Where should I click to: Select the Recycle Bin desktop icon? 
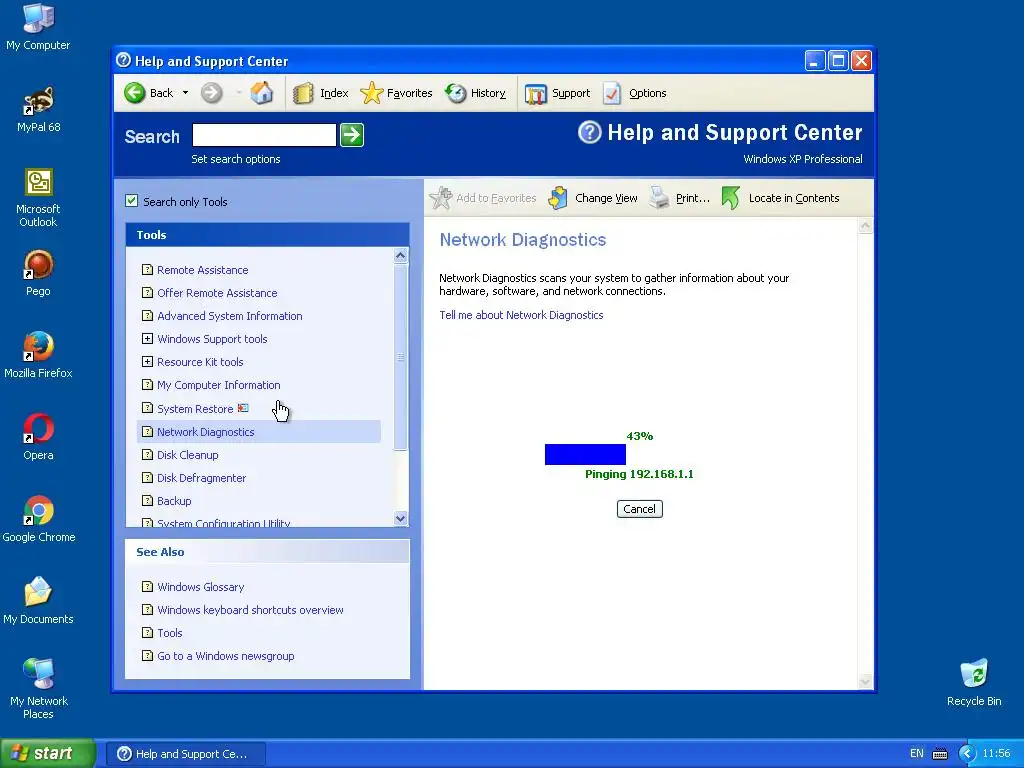point(974,683)
